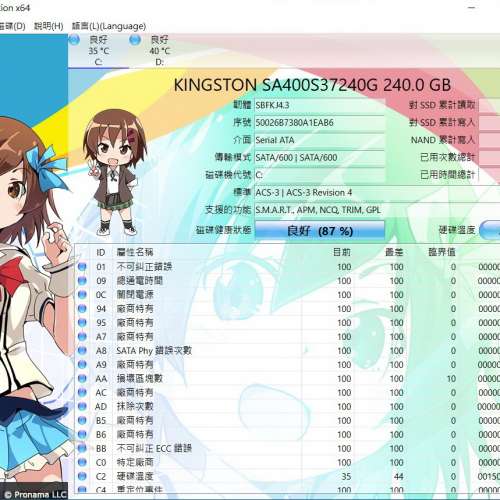Click the 對 SSD 累計寫入 label
Viewport: 500px width, 500px height.
(442, 123)
